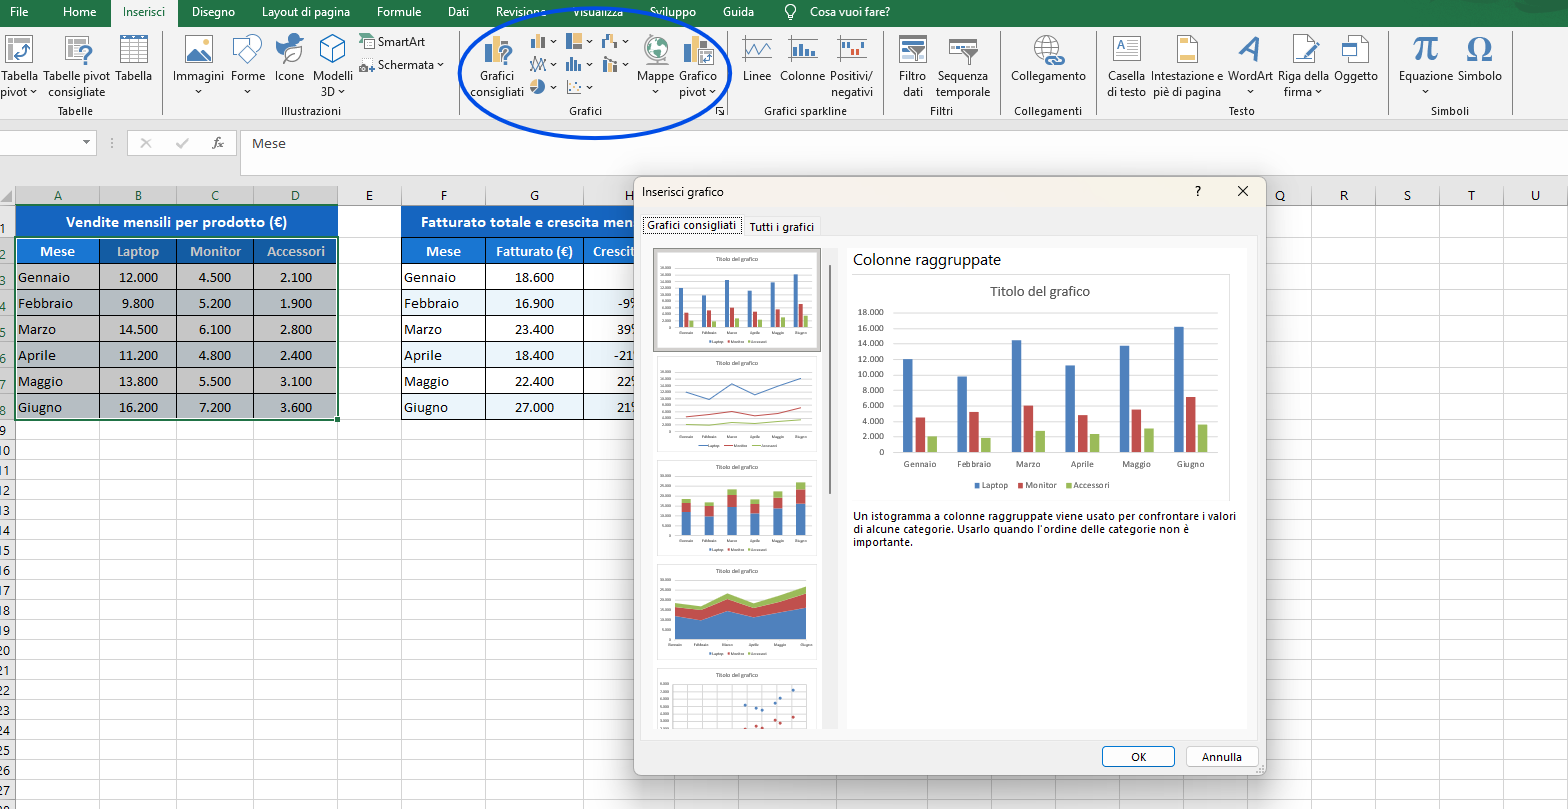This screenshot has height=809, width=1568.
Task: Close the Inserisci grafico dialog
Action: 1243,191
